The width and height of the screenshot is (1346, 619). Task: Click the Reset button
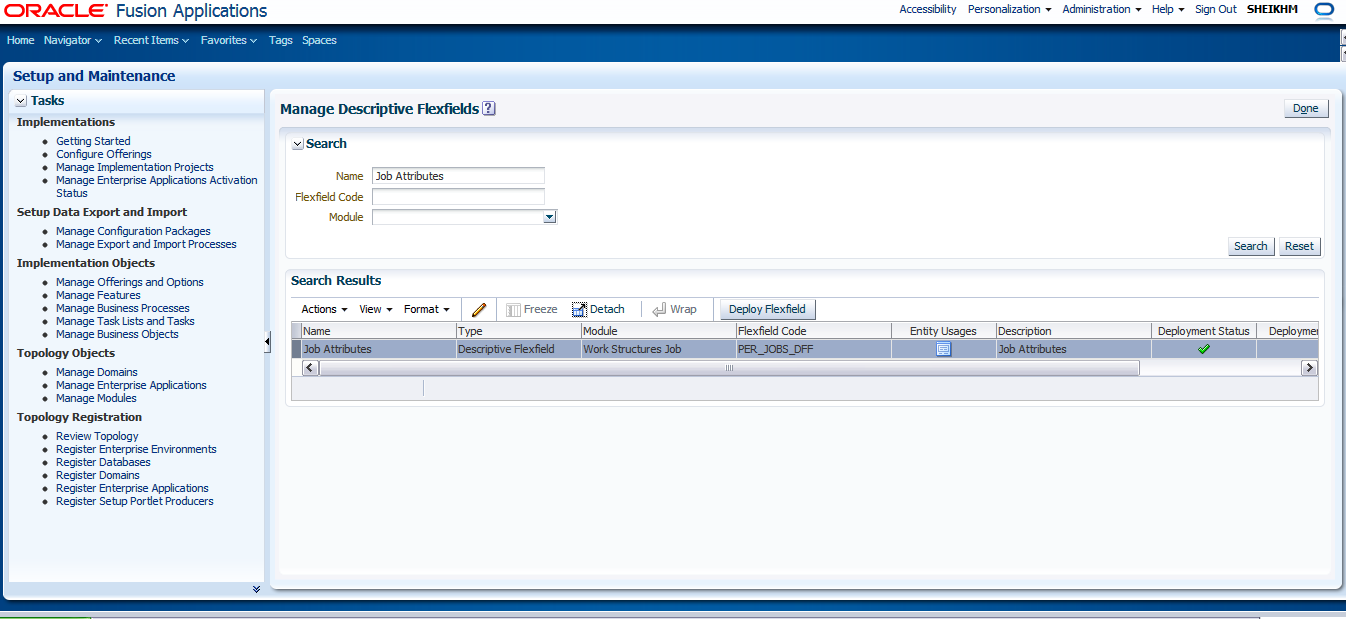(x=1299, y=246)
